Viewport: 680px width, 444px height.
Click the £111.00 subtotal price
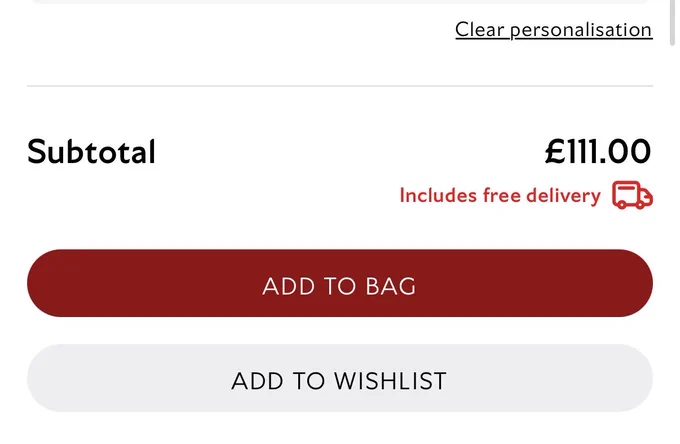(598, 152)
